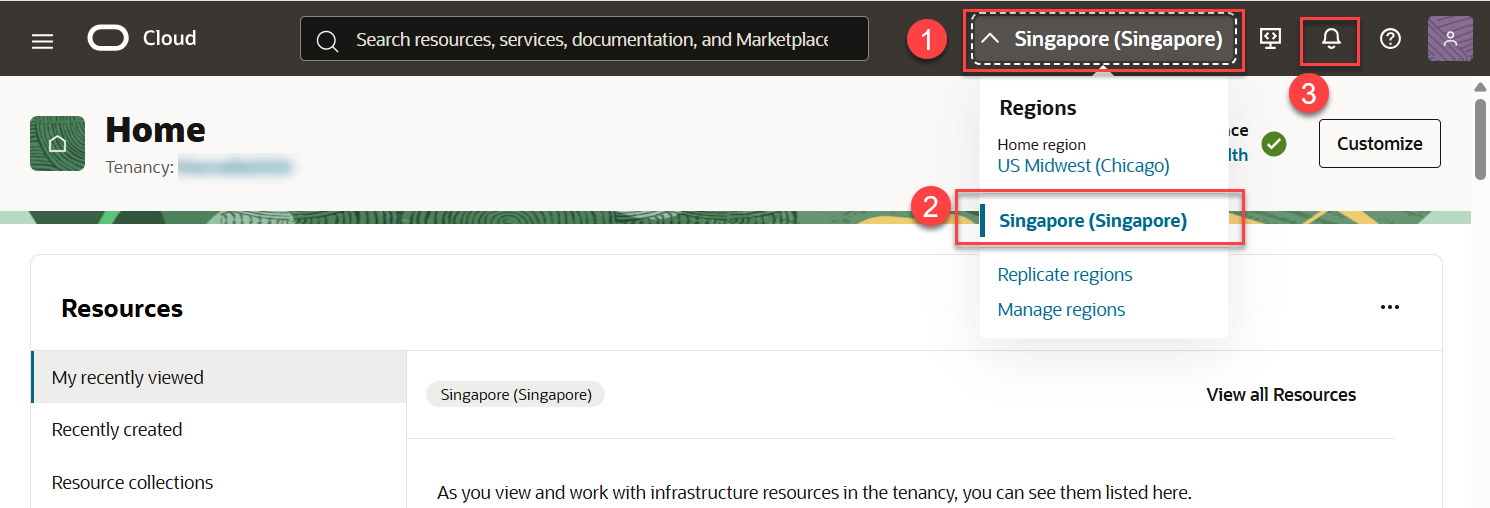Select My recently viewed tab

[x=219, y=377]
